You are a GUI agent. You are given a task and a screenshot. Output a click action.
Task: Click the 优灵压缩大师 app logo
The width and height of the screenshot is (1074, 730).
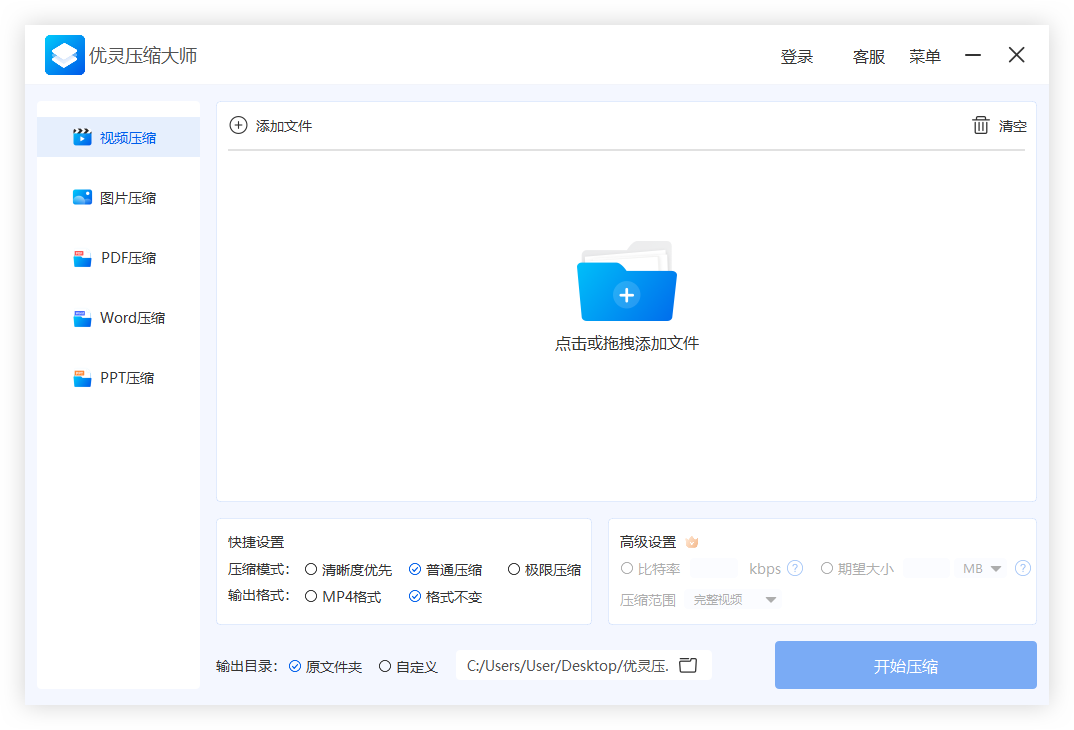coord(65,56)
